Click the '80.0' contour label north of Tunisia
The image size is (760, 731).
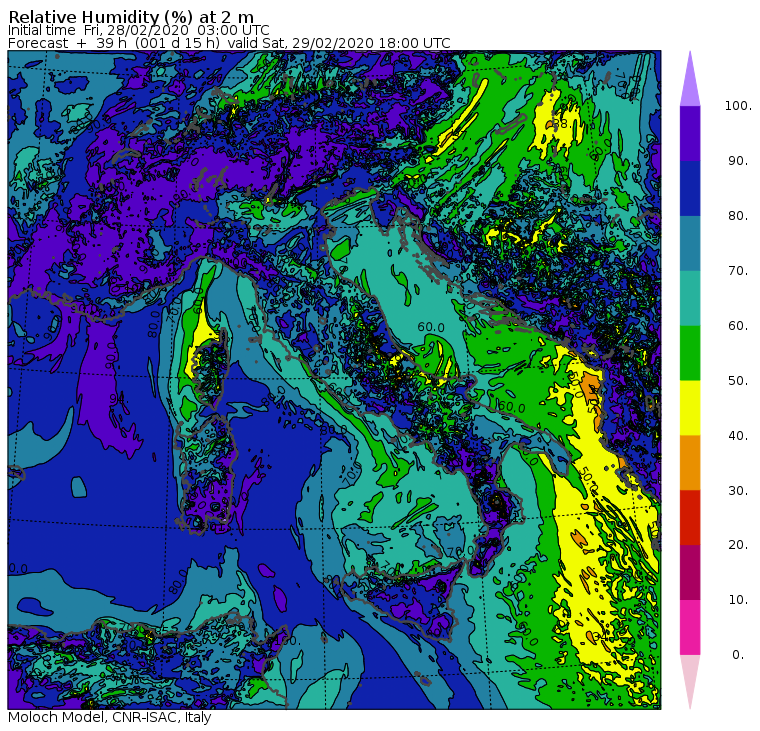(178, 581)
